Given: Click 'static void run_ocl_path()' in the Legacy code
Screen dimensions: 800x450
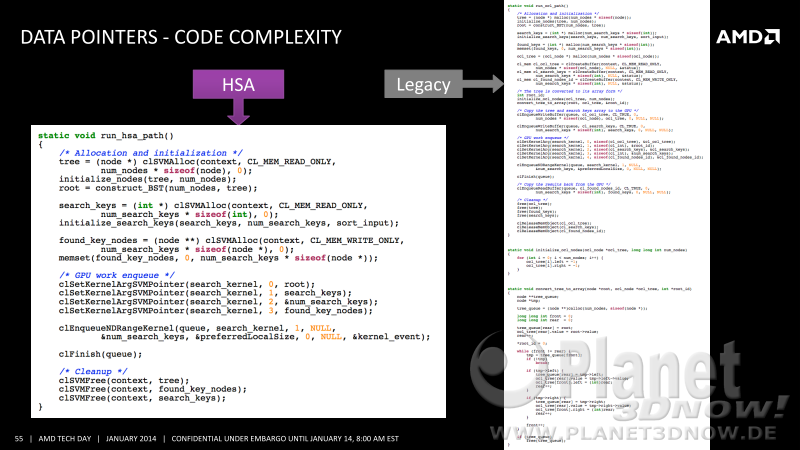Looking at the screenshot, I should (538, 6).
